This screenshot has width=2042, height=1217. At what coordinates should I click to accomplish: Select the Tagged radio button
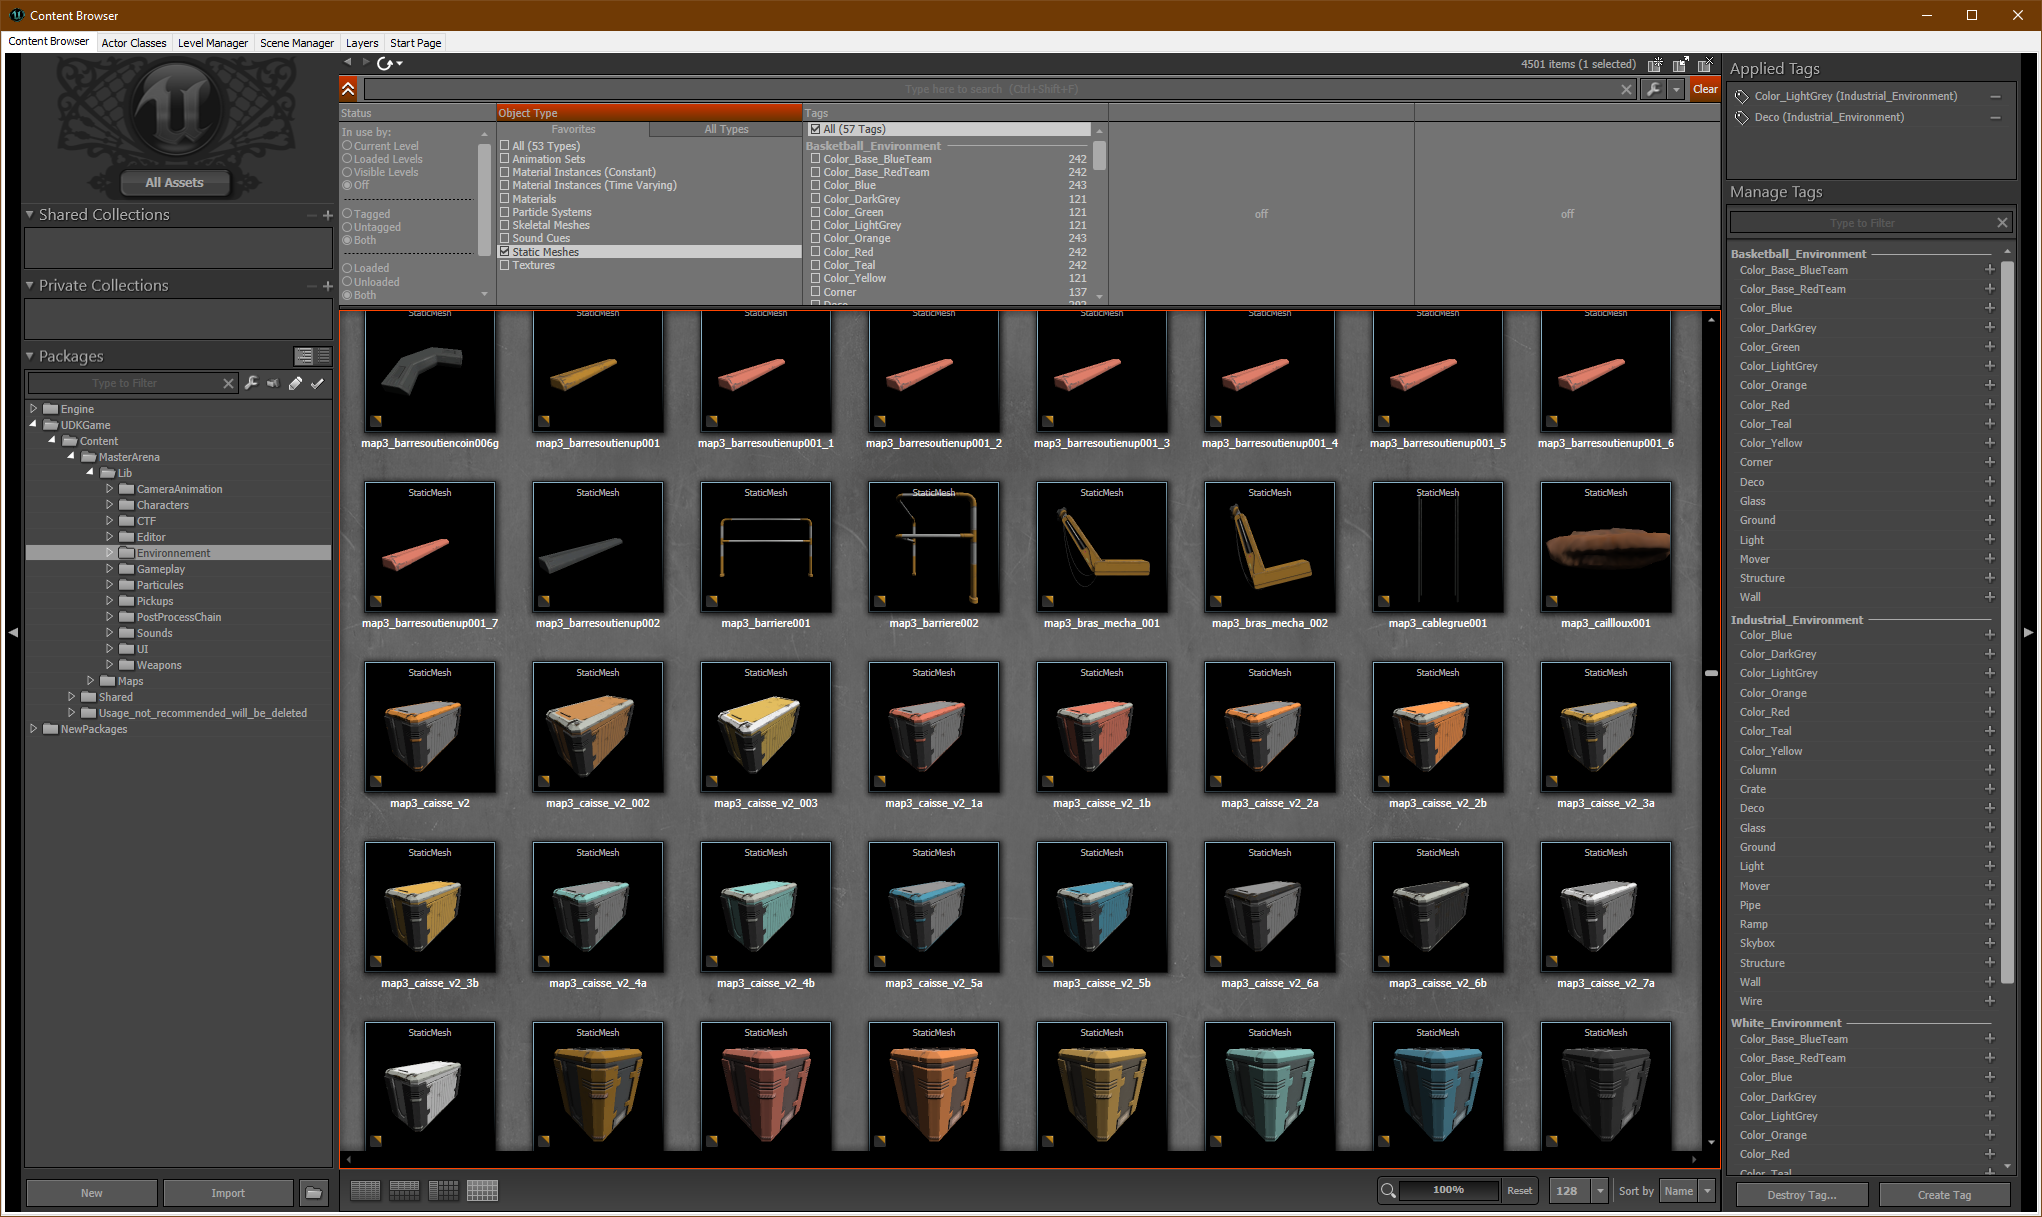(347, 214)
